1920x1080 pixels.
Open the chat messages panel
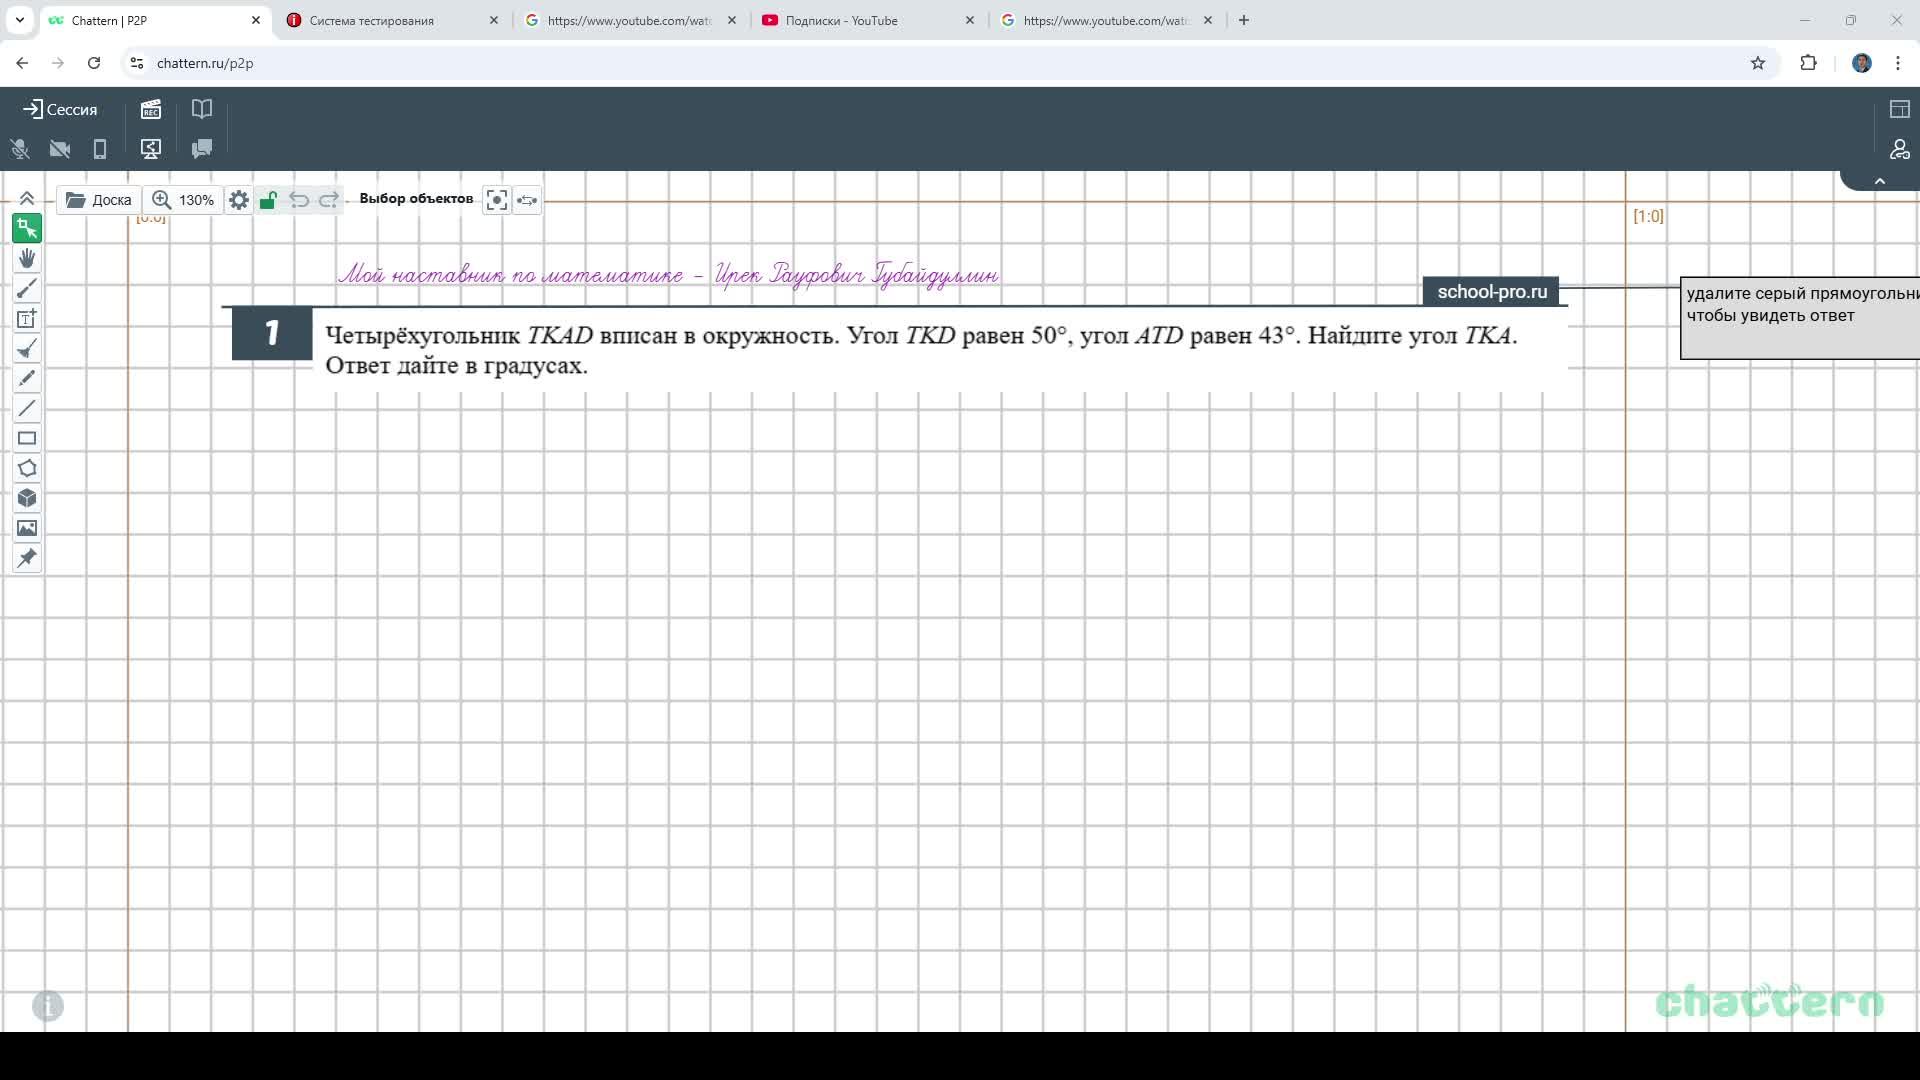point(202,149)
